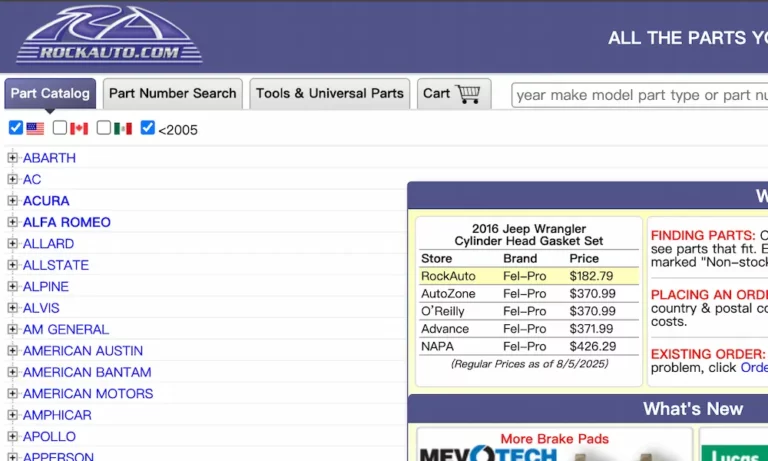Viewport: 768px width, 461px height.
Task: Expand the AMERICAN MOTORS make
Action: [x=13, y=393]
